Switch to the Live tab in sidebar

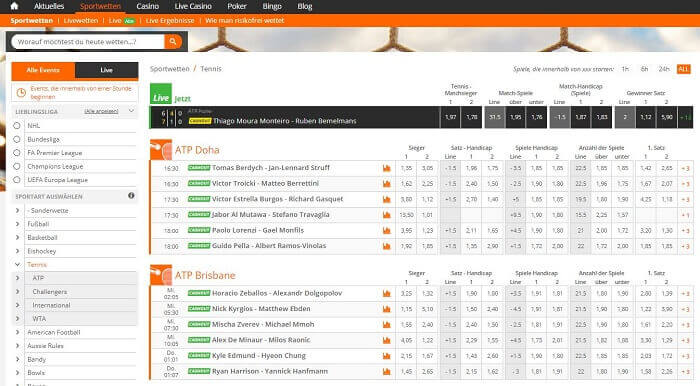107,71
